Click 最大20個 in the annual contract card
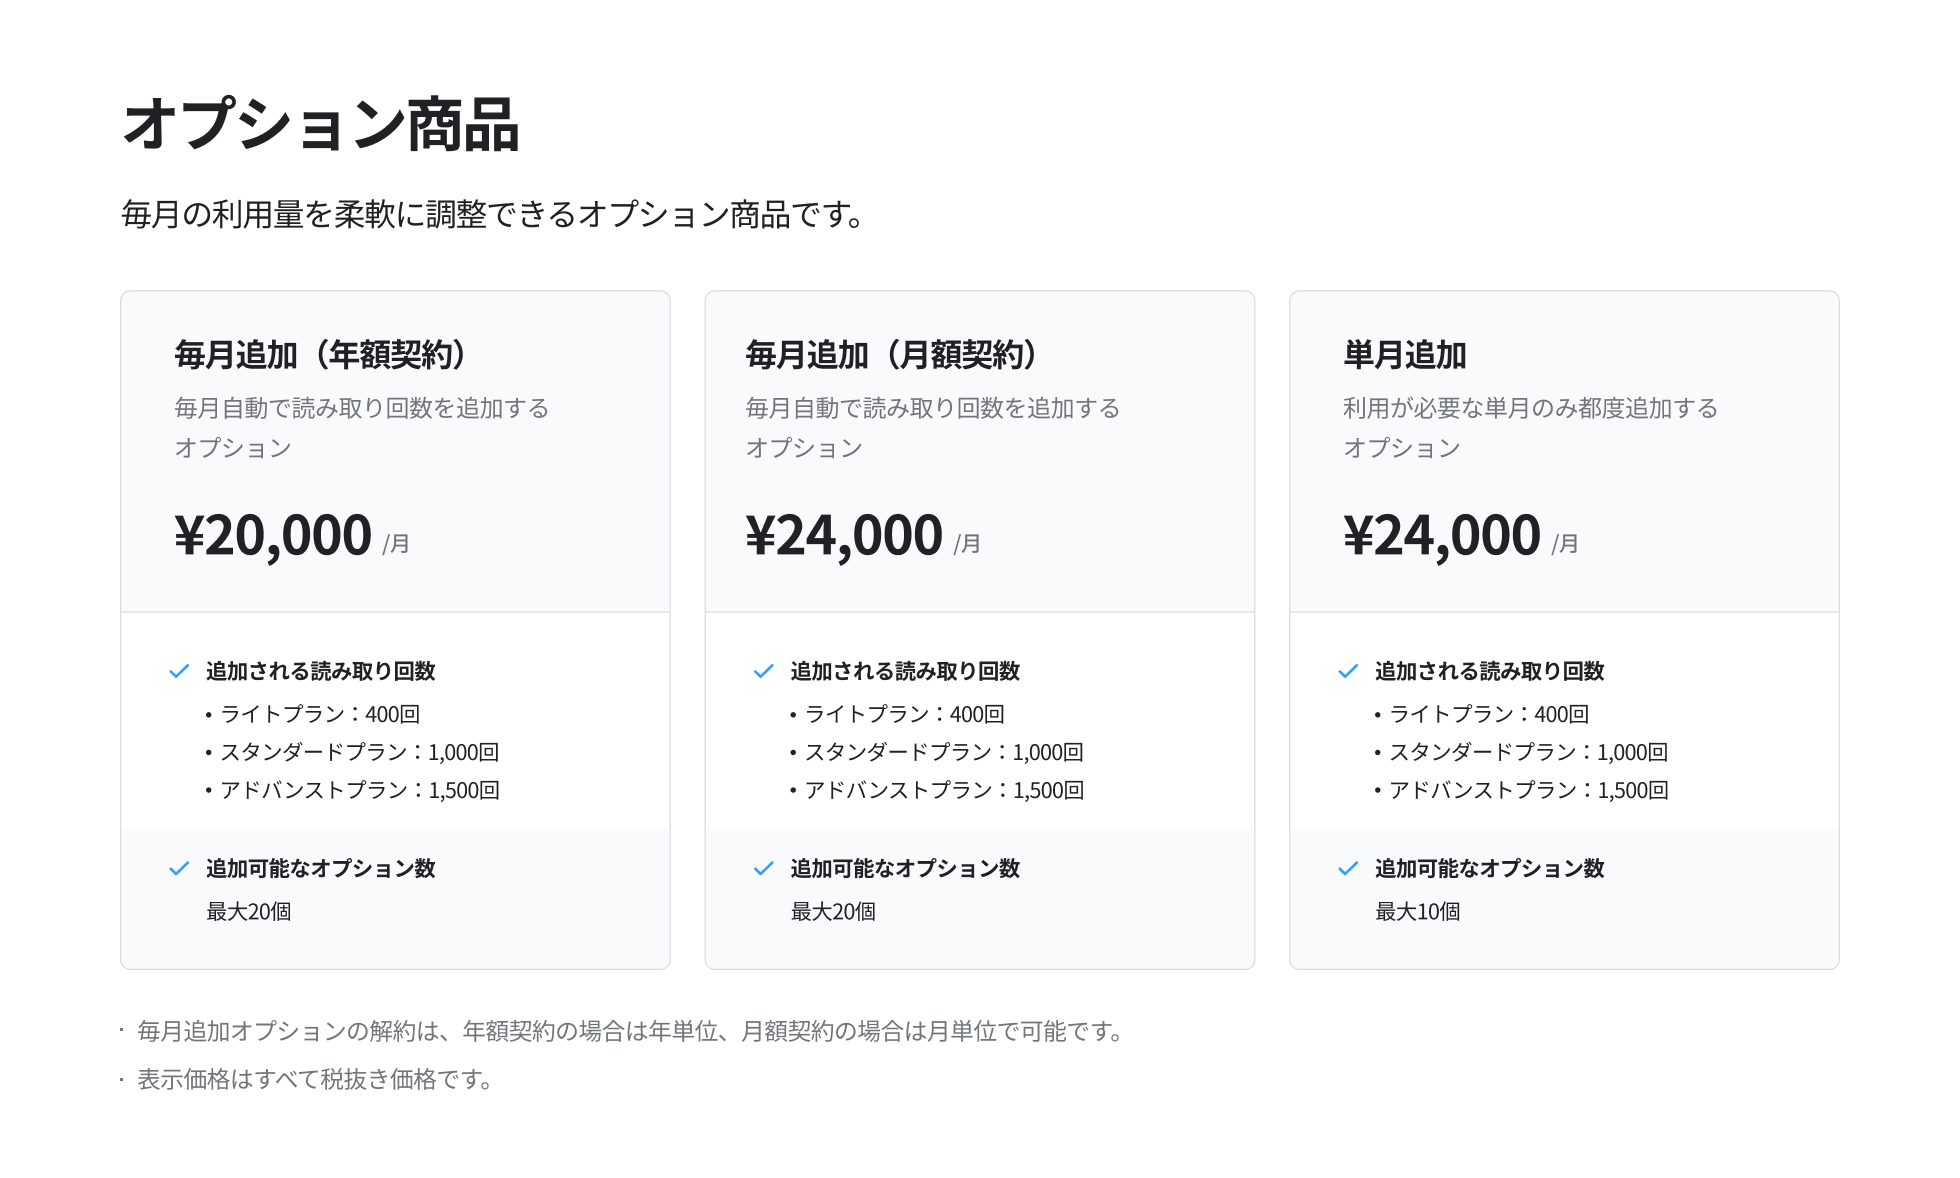Screen dimensions: 1960x1178 248,912
